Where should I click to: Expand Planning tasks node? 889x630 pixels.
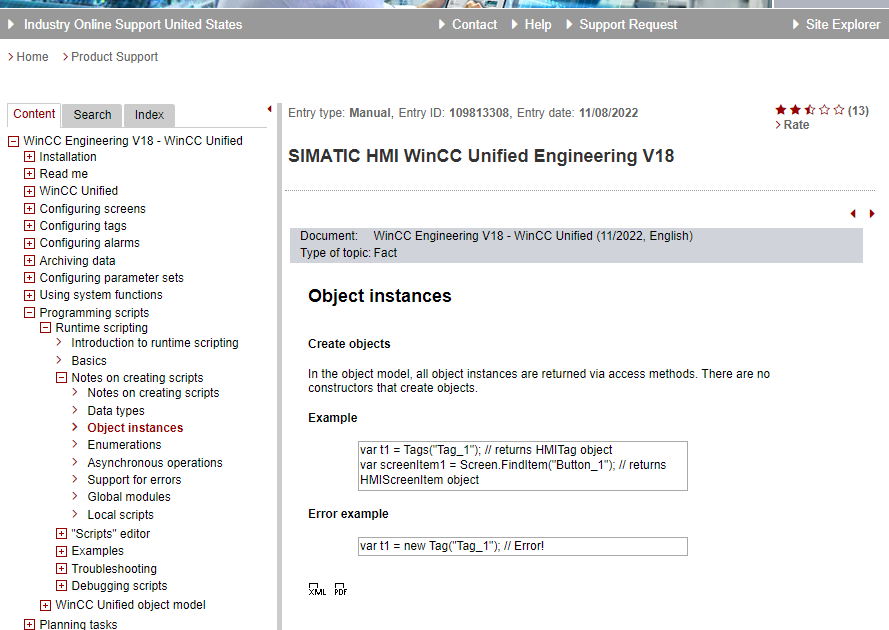pyautogui.click(x=29, y=624)
